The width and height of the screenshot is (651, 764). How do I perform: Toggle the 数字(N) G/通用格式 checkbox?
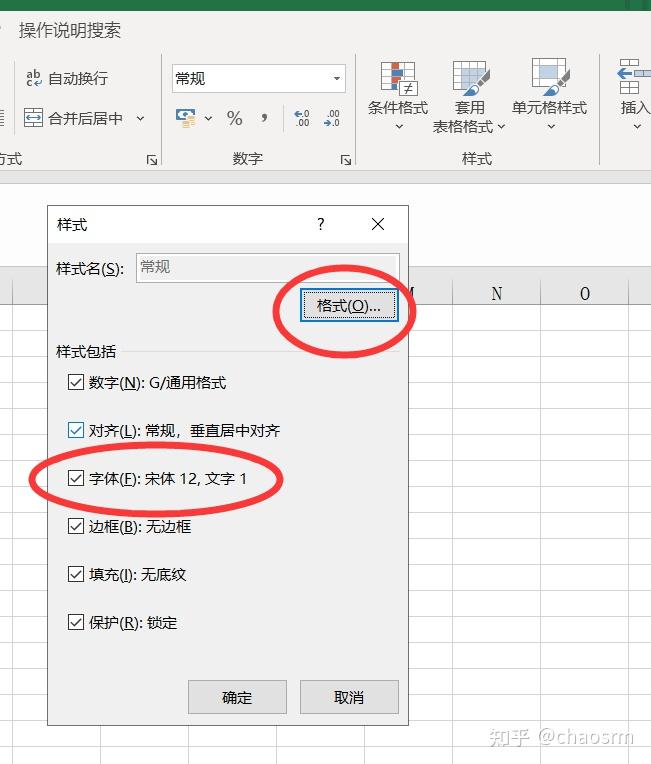point(76,382)
